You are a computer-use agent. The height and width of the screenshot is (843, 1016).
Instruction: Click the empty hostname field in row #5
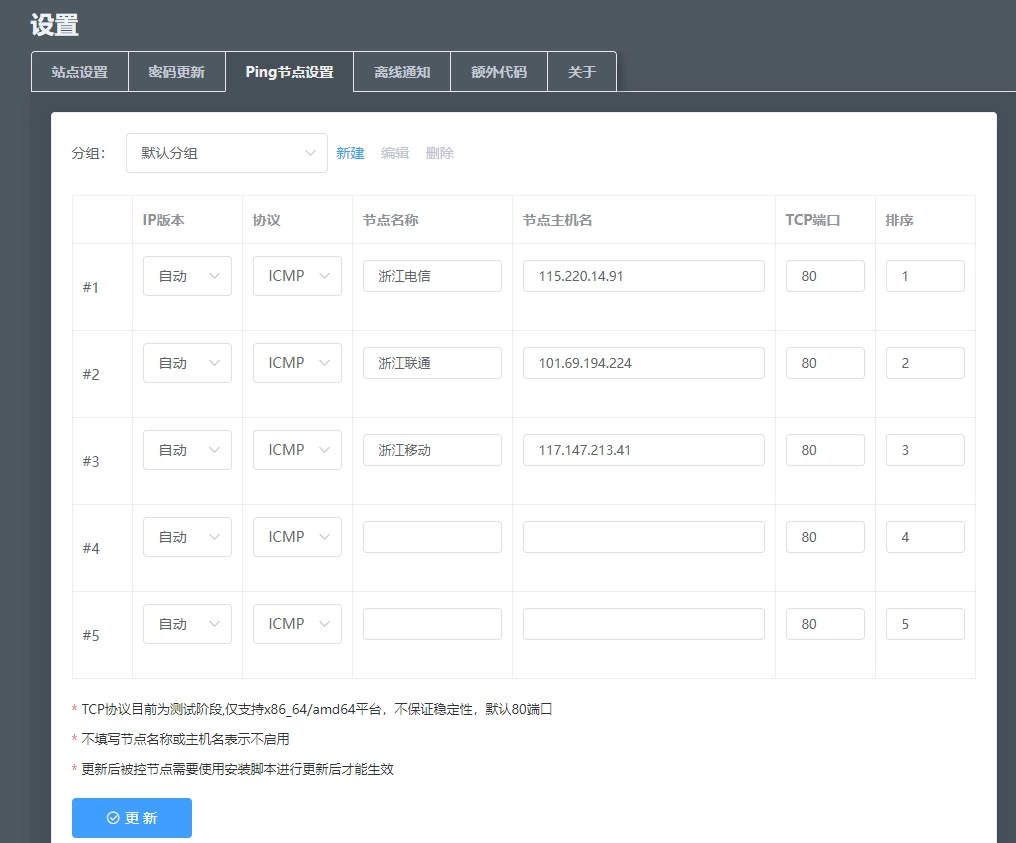pos(643,624)
